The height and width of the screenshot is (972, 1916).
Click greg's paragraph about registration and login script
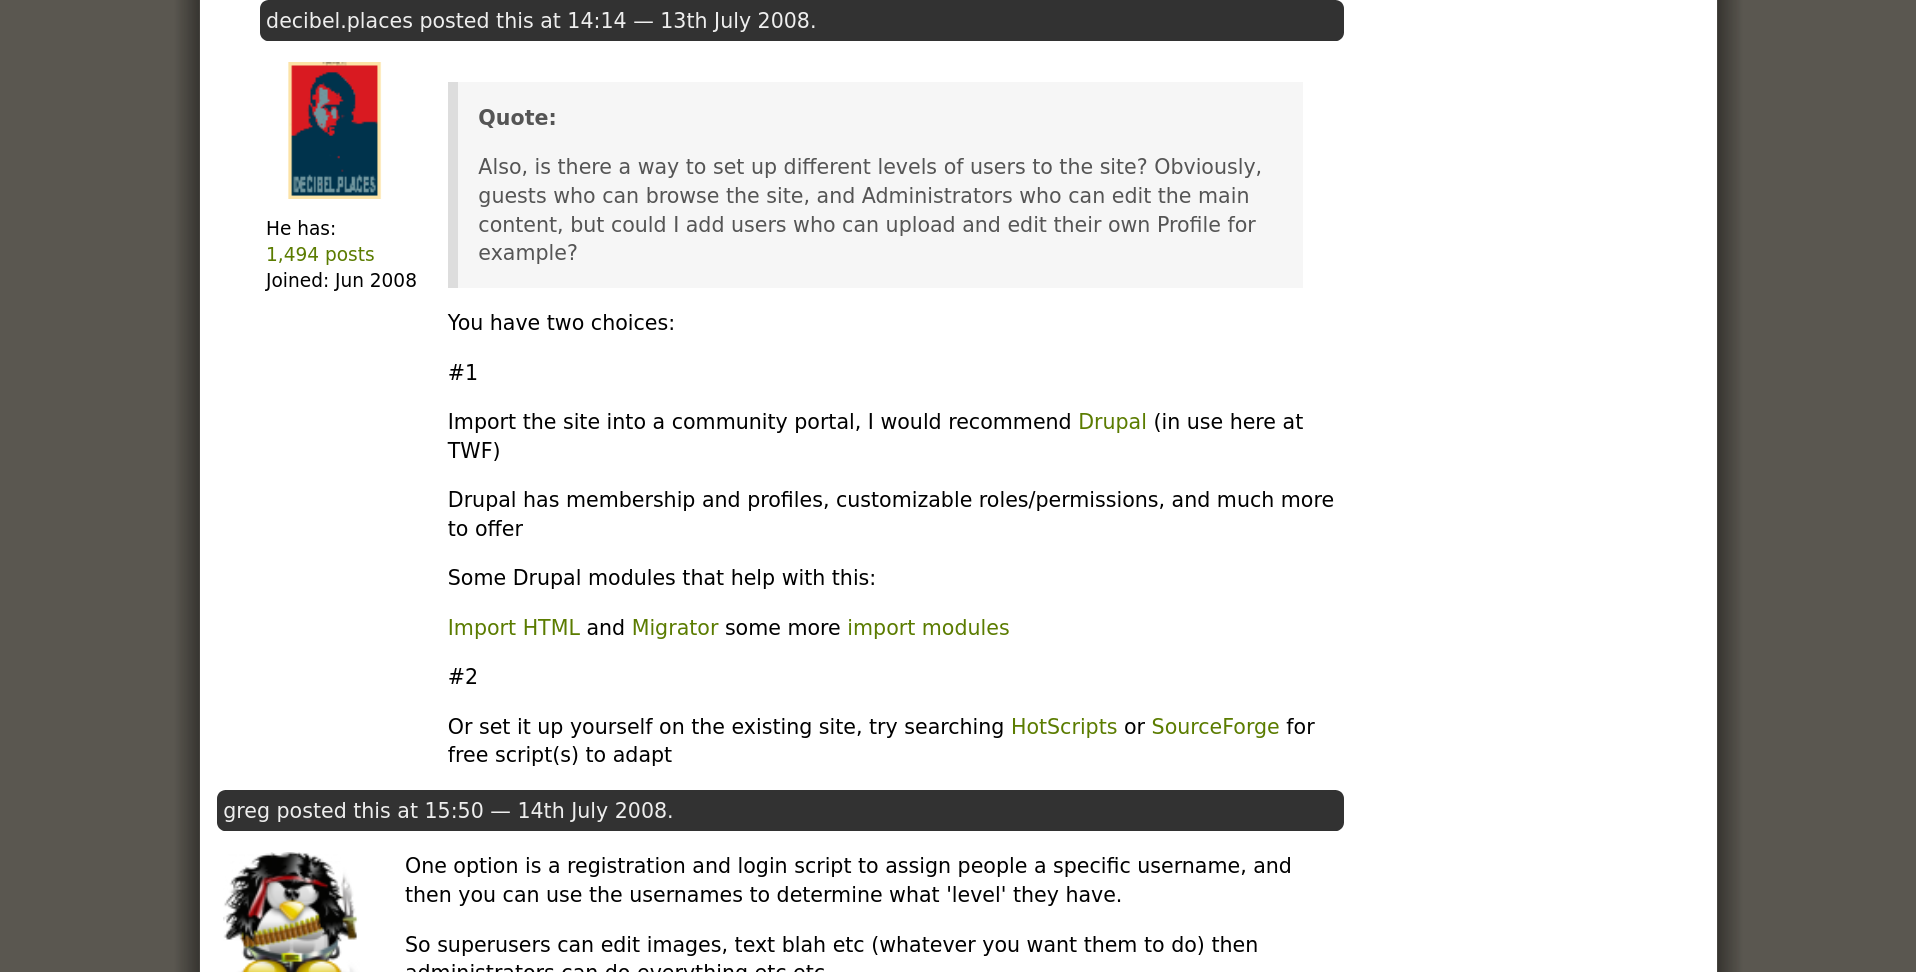click(847, 880)
